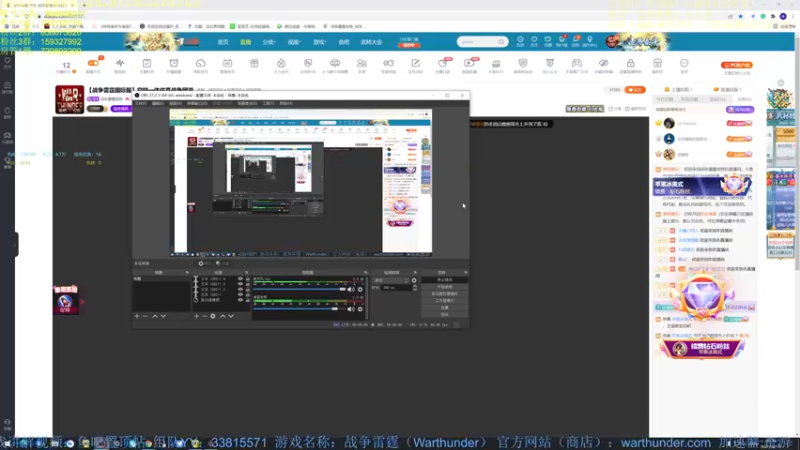This screenshot has width=800, height=450.
Task: Click orange PC client button at top right
Action: [737, 65]
